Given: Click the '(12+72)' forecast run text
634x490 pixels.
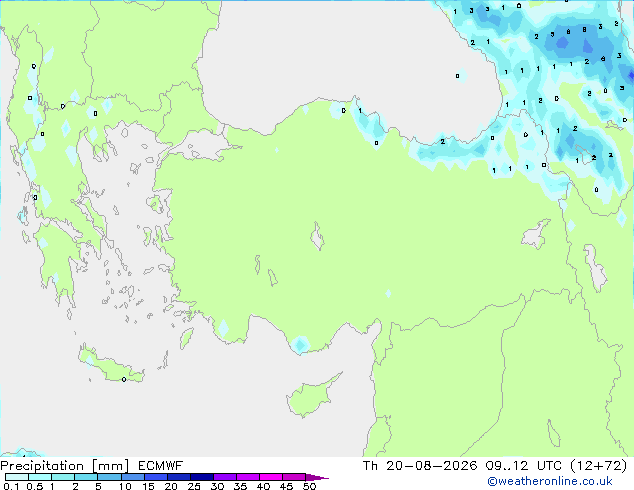Looking at the screenshot, I should click(x=598, y=466).
